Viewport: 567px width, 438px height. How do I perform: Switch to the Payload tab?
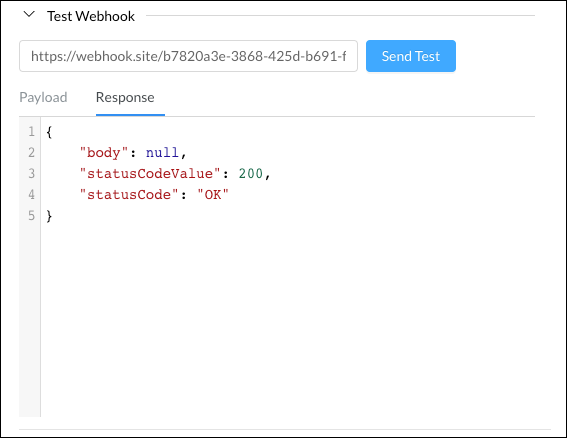click(x=43, y=97)
